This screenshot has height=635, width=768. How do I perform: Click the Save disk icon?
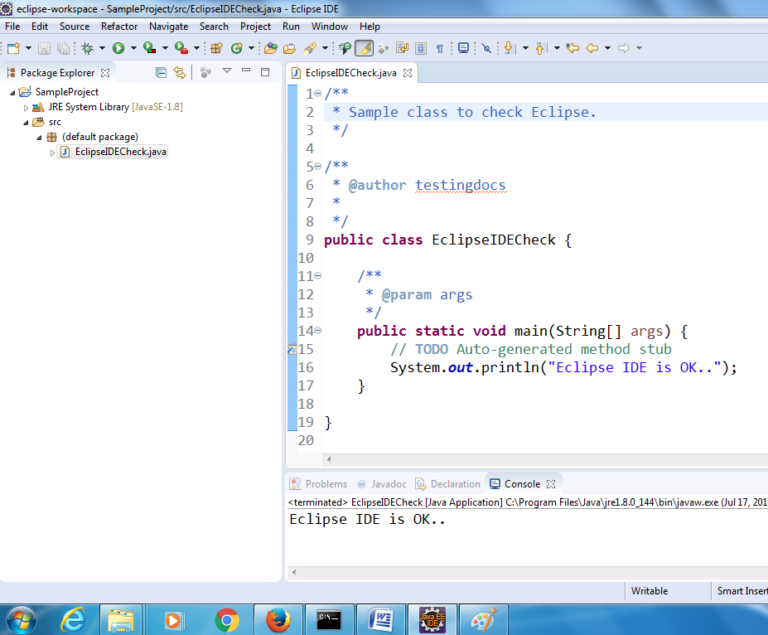[x=45, y=47]
